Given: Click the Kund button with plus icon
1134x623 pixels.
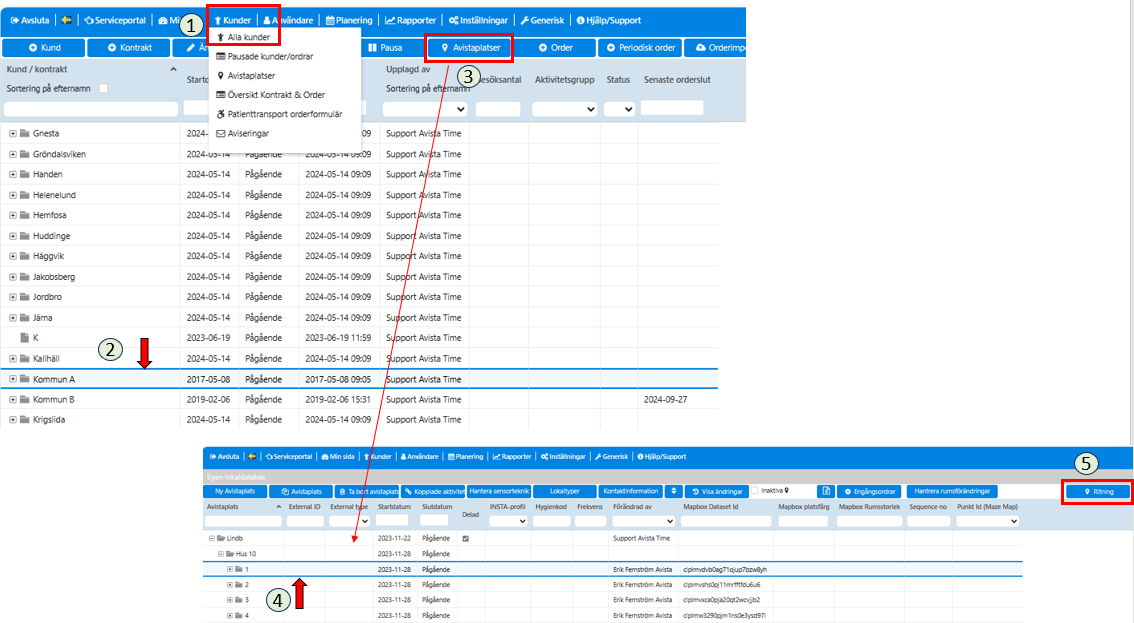Looking at the screenshot, I should coord(44,48).
